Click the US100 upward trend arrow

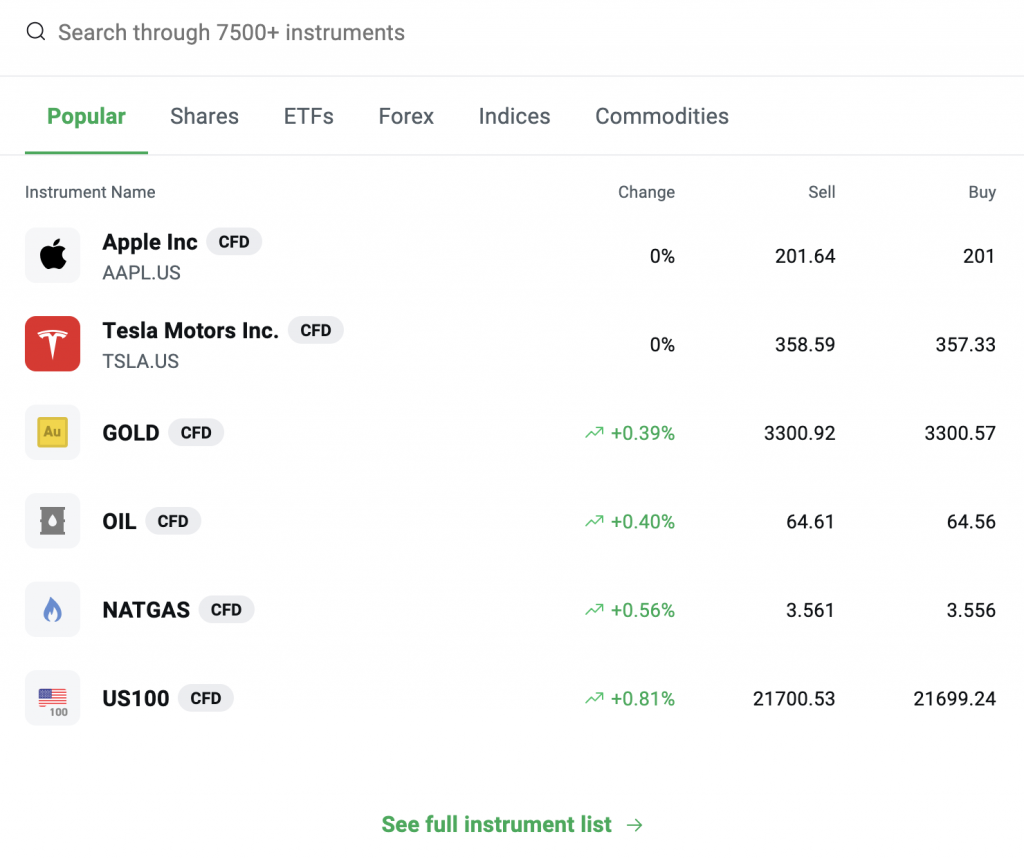point(594,698)
